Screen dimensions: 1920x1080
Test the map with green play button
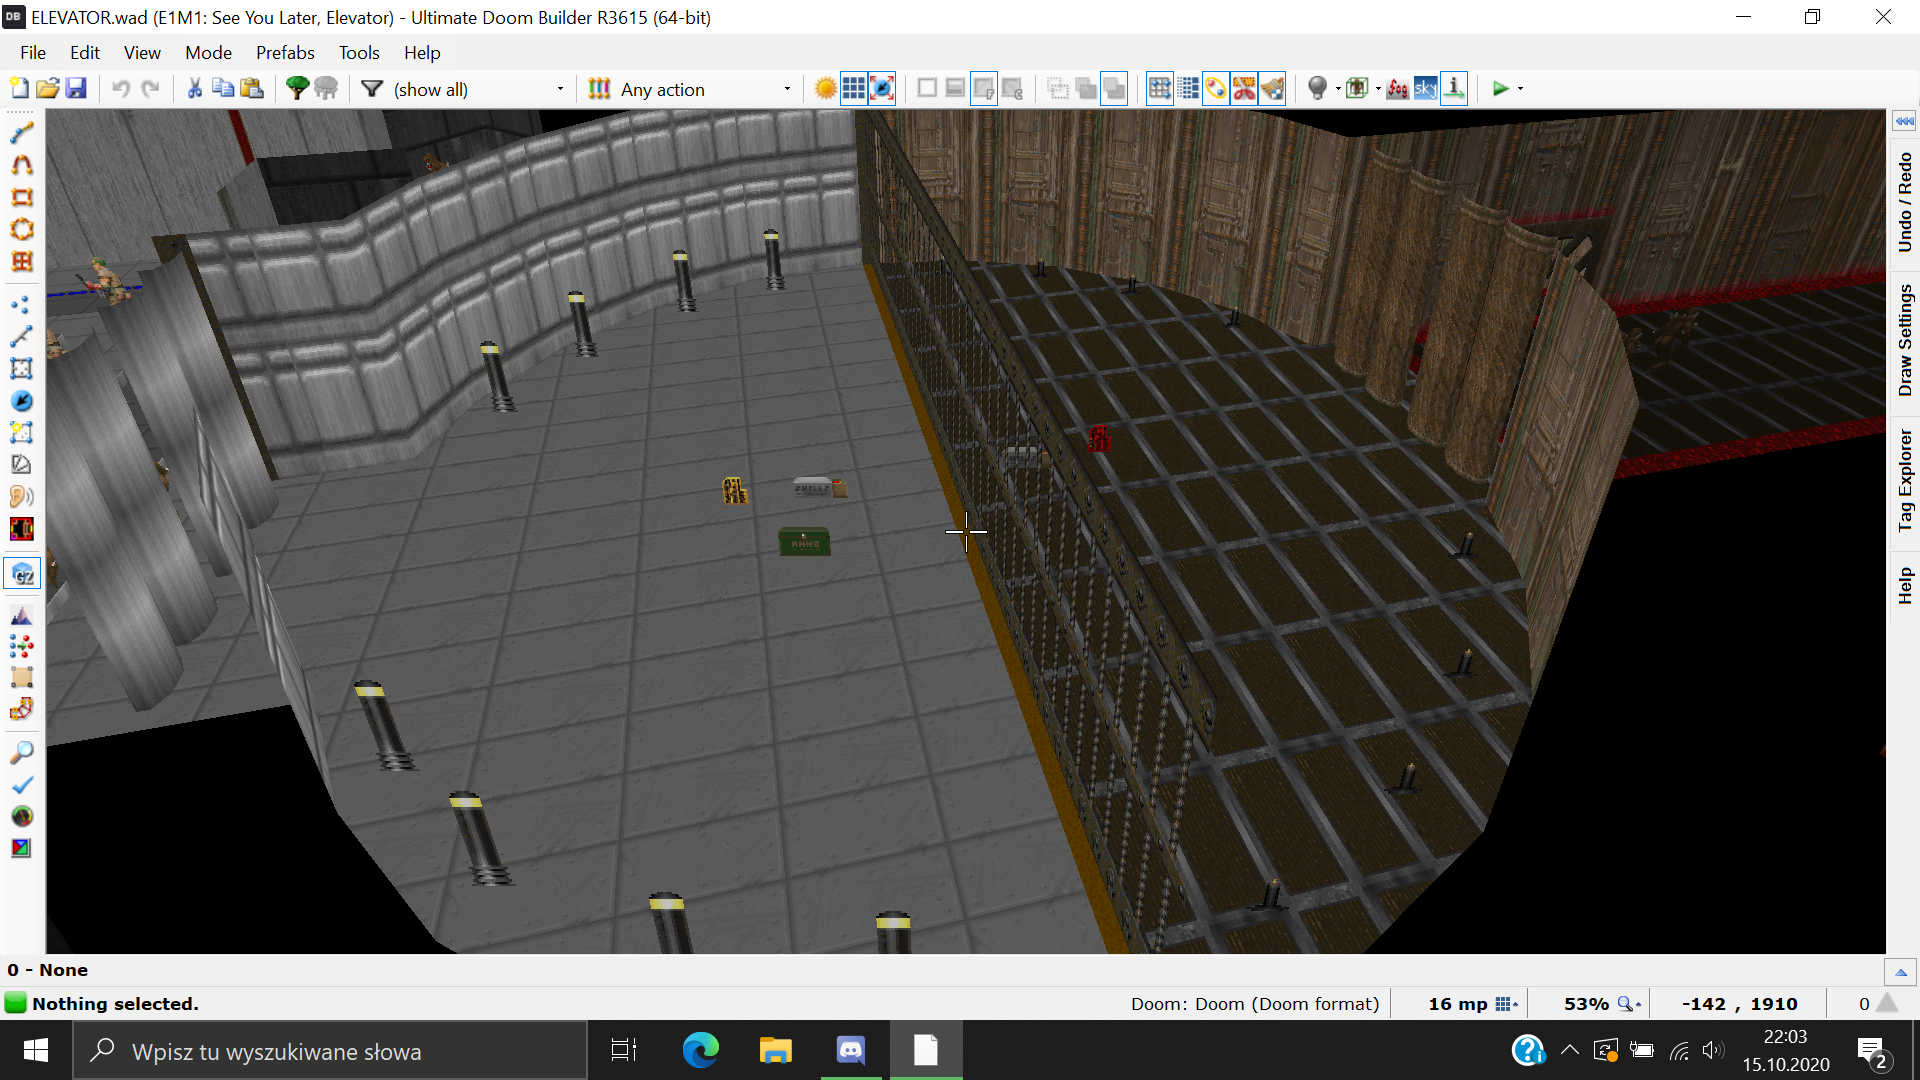coord(1500,89)
